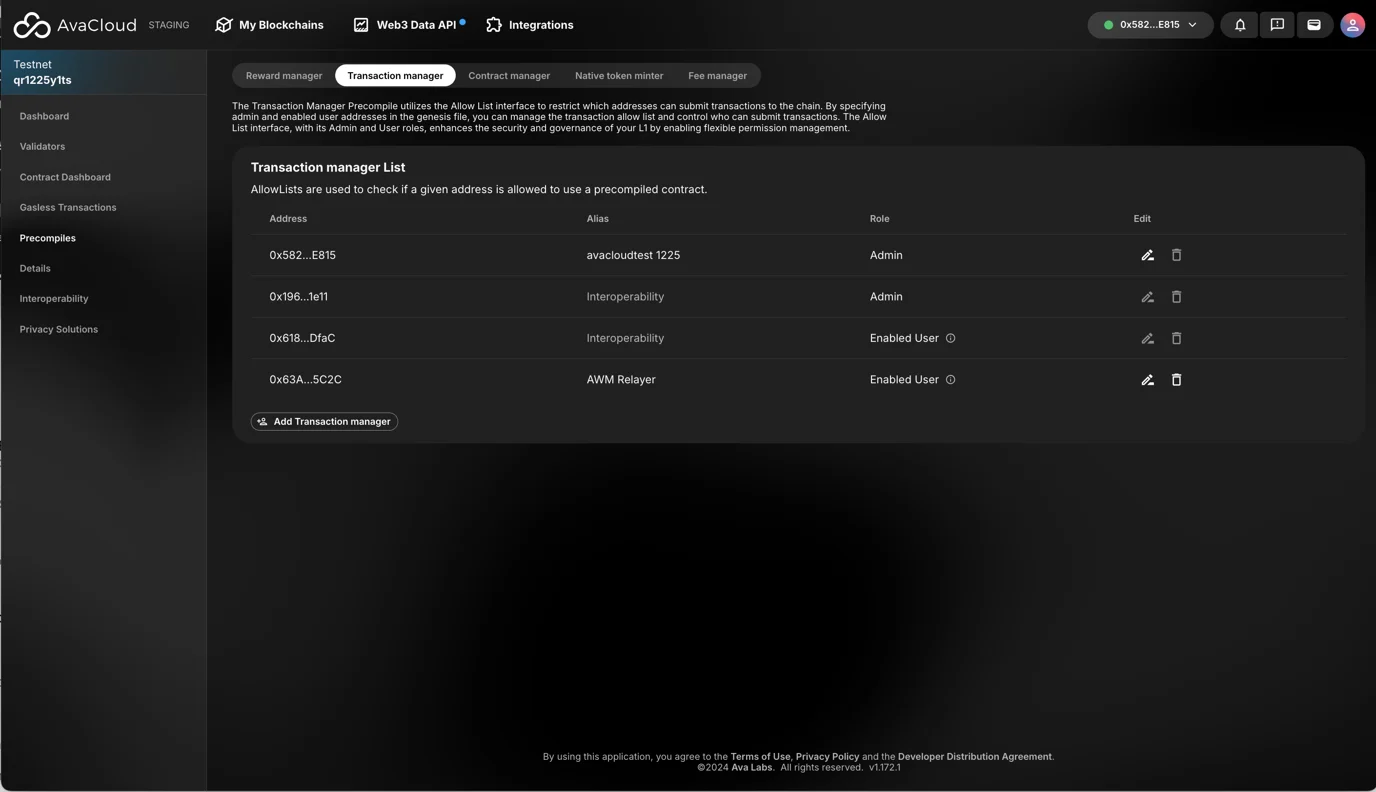Edit the AWM Relayer entry
The width and height of the screenshot is (1376, 792).
[x=1147, y=380]
